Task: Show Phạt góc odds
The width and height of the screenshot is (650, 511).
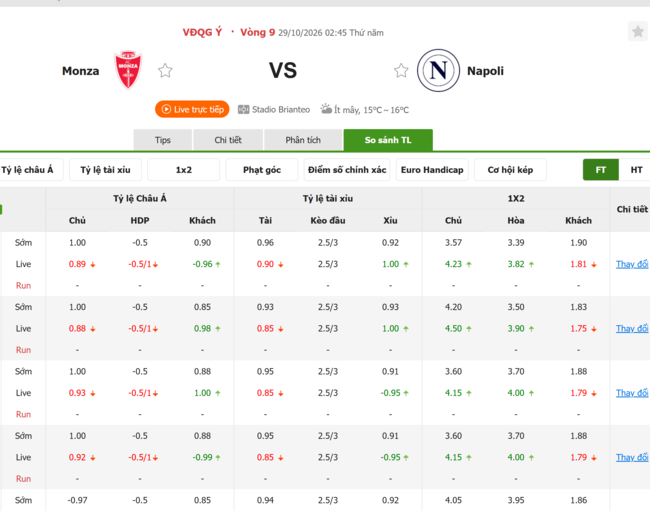Action: (x=262, y=170)
